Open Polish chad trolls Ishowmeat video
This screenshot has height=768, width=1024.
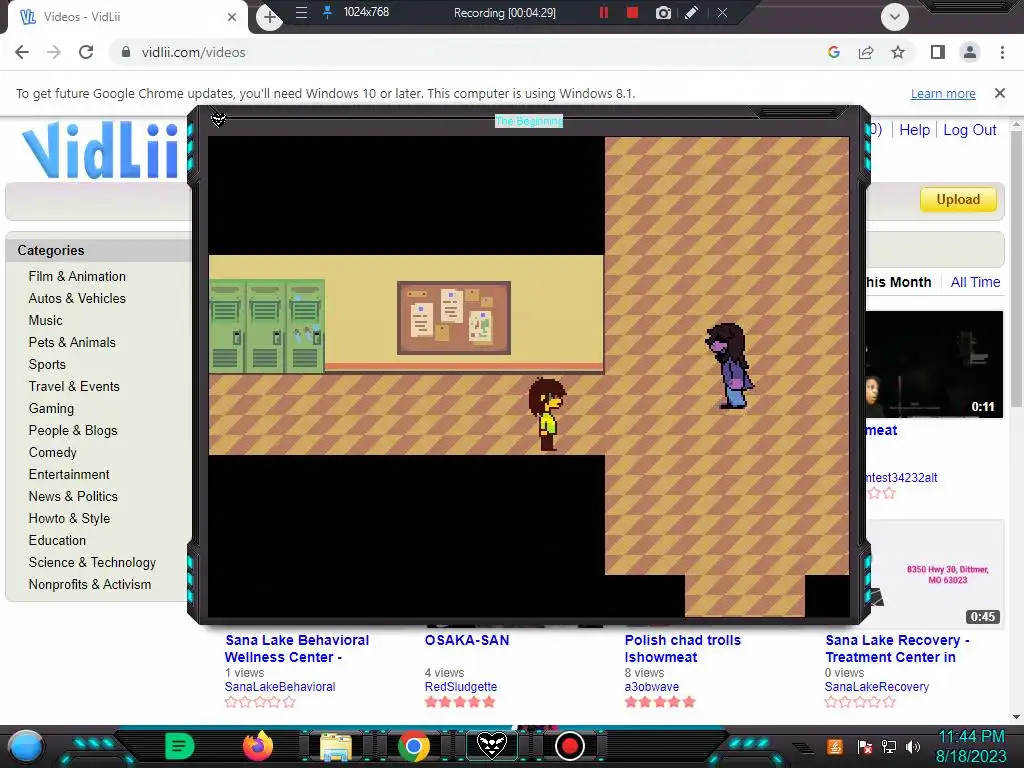[682, 648]
